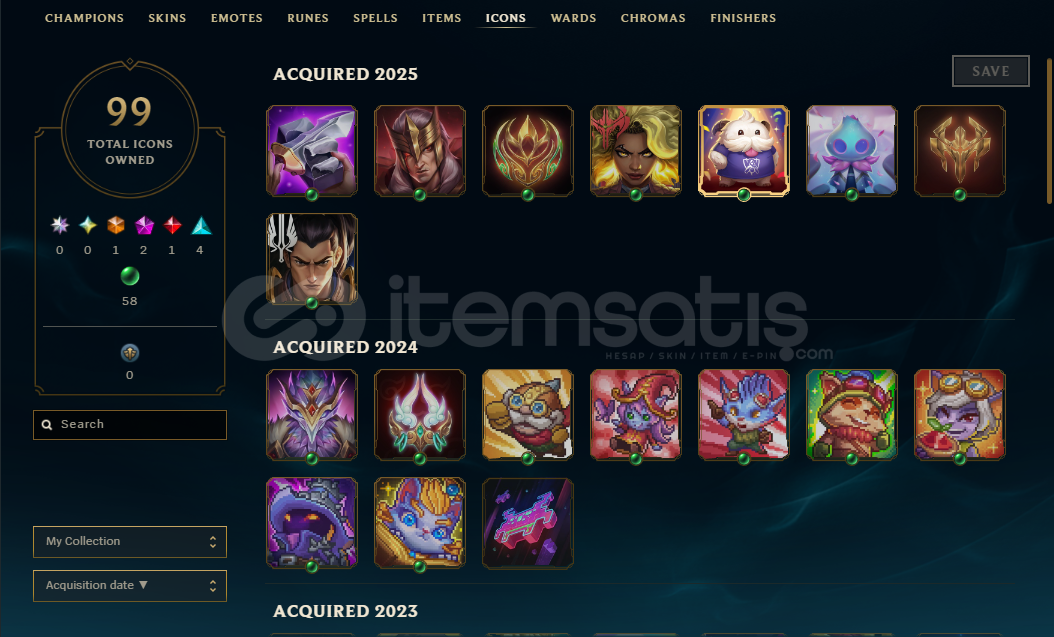Open the My Collection dropdown

(x=130, y=542)
